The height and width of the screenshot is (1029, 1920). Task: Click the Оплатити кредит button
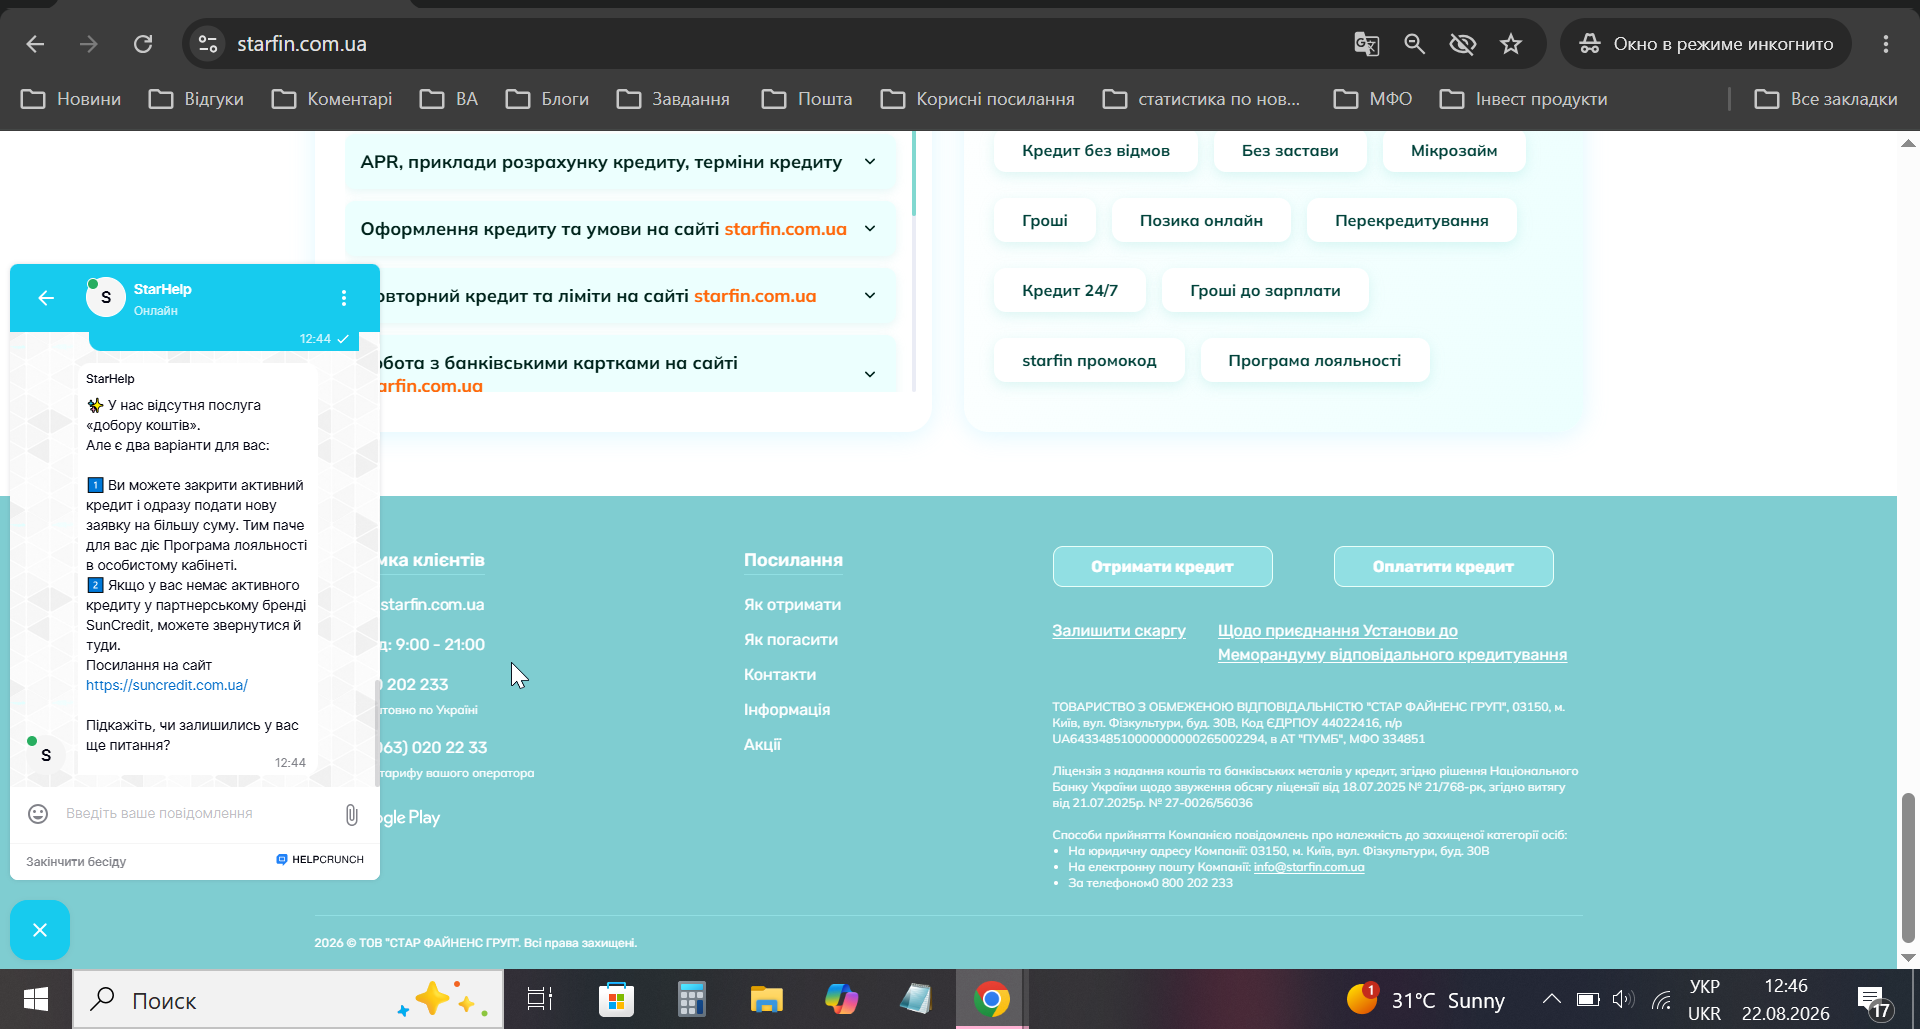tap(1443, 567)
